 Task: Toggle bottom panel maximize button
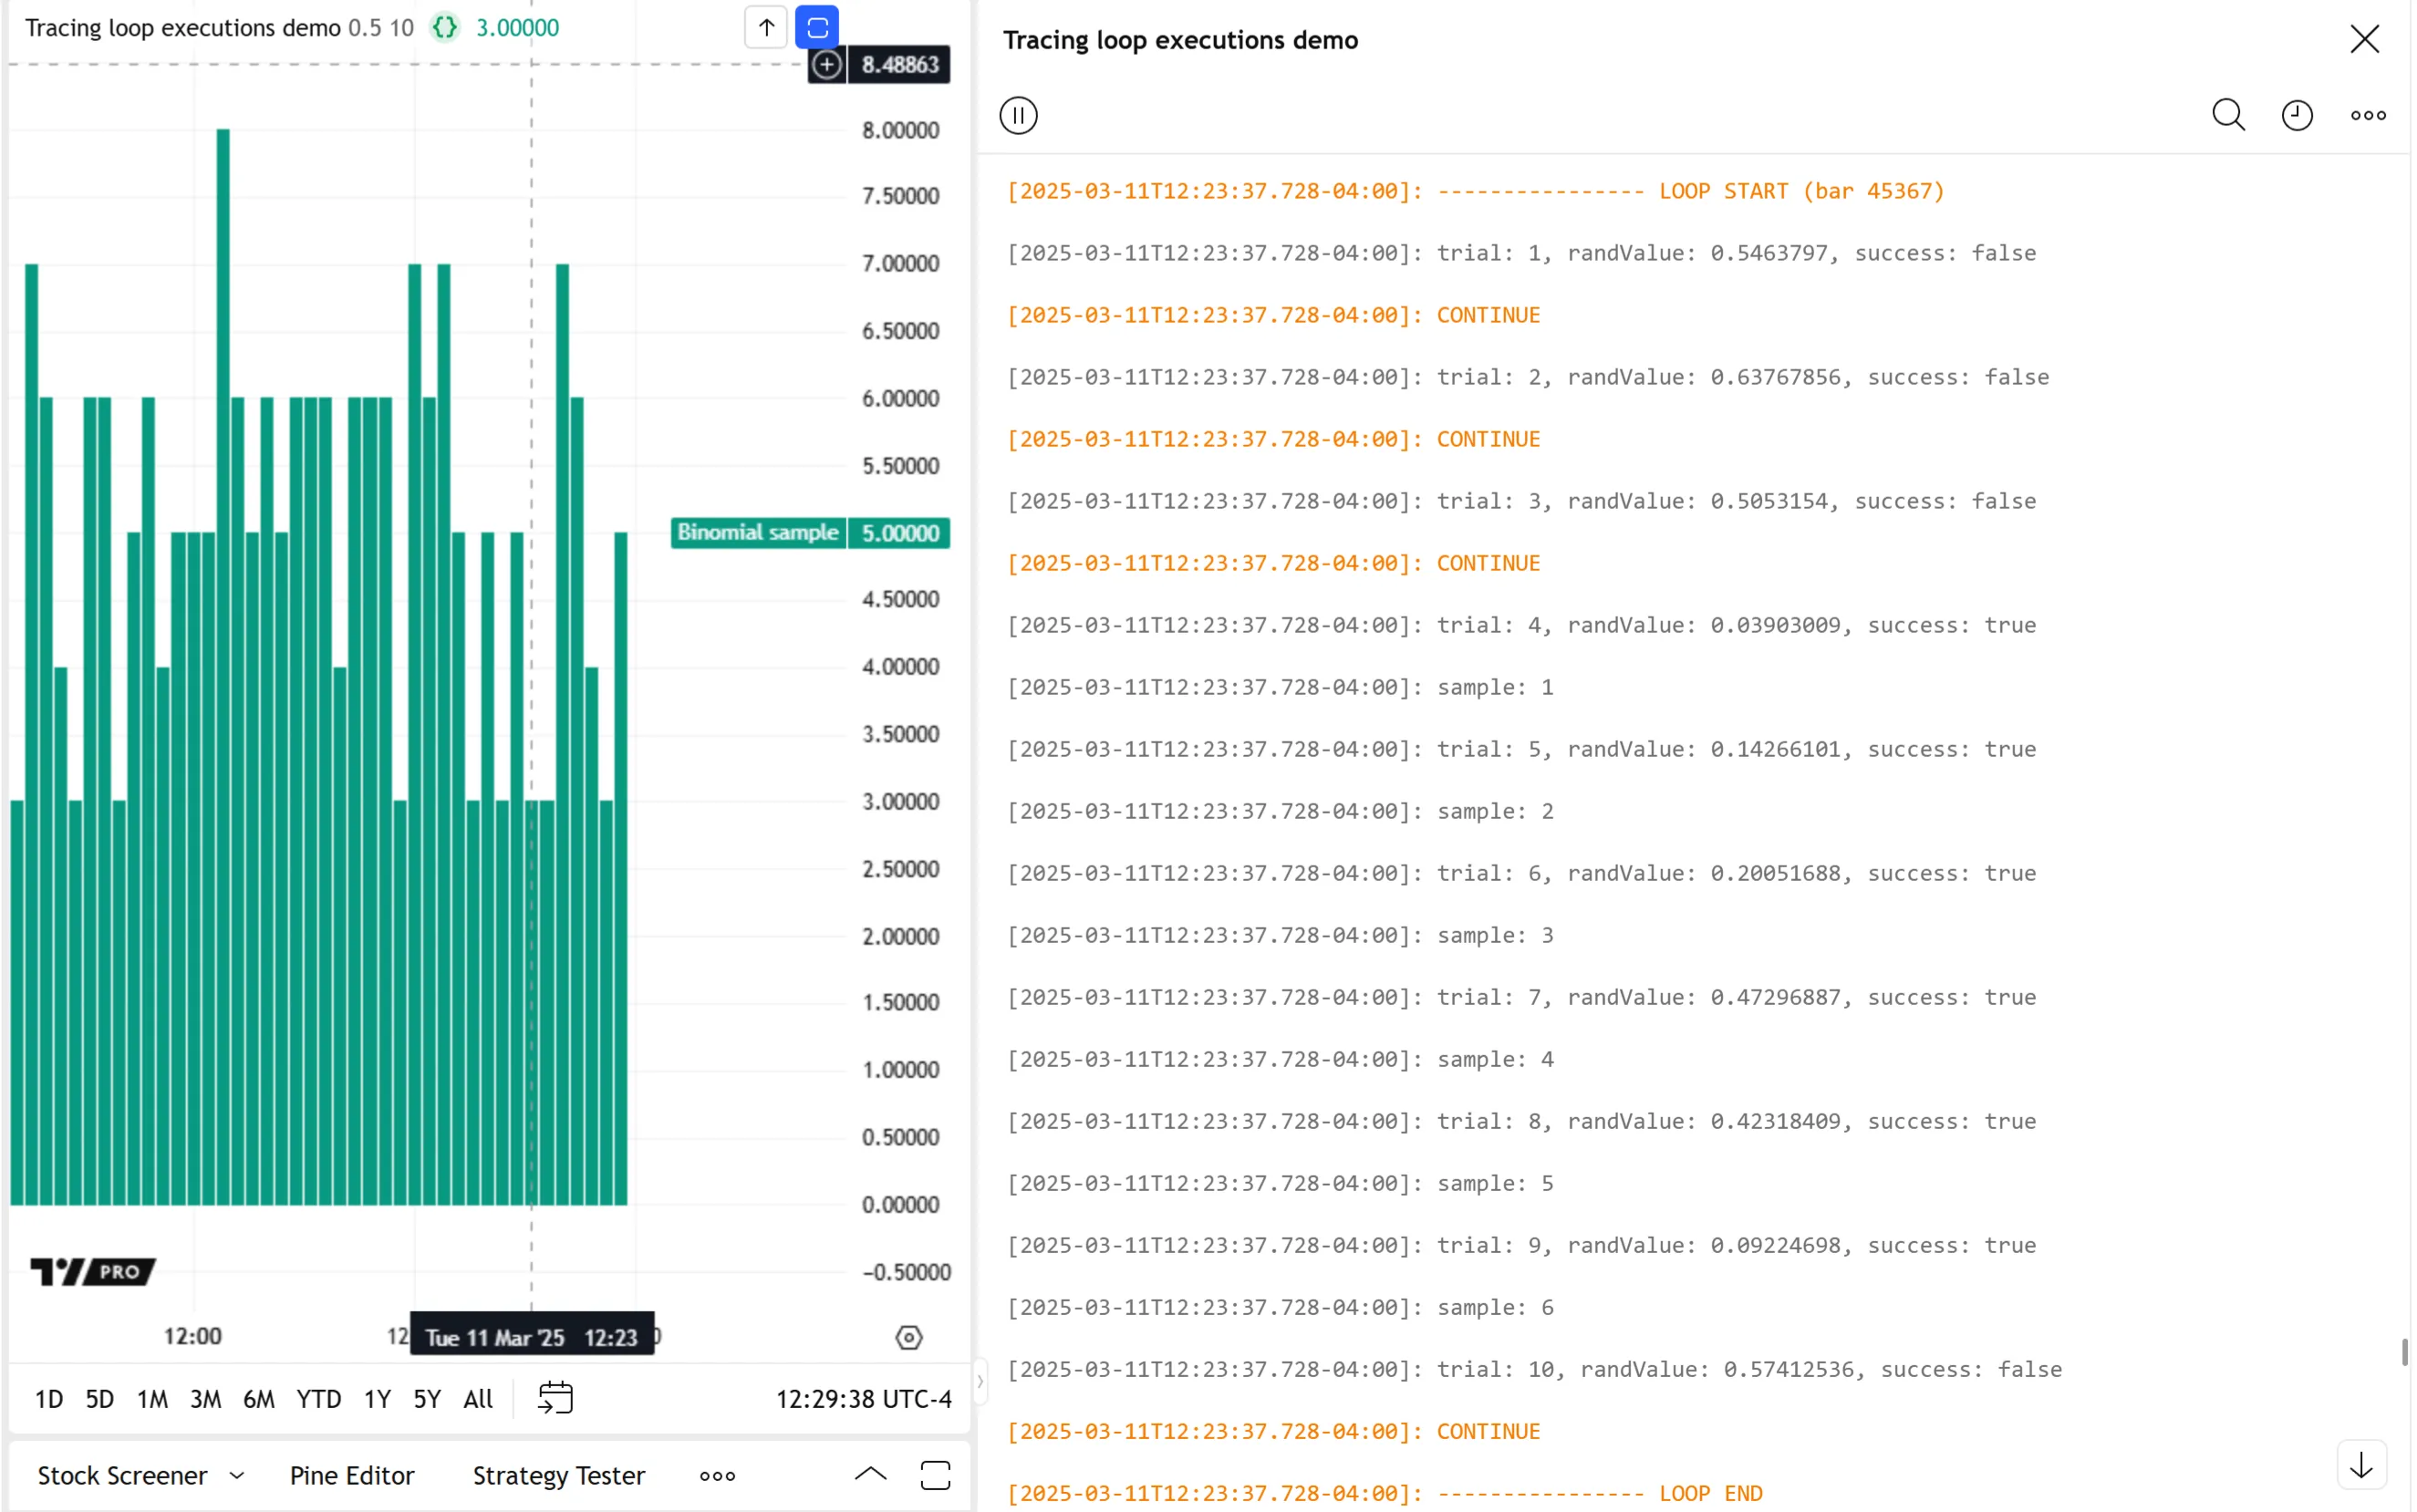tap(935, 1475)
